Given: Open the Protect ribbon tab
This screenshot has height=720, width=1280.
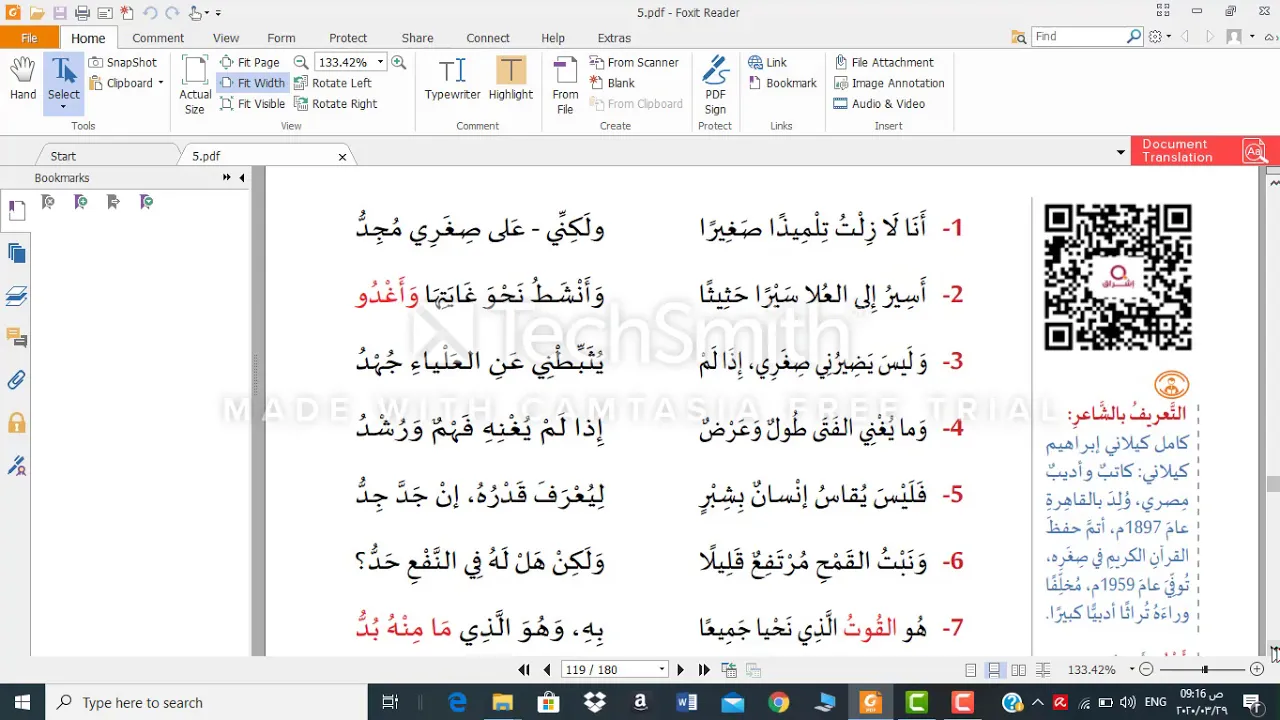Looking at the screenshot, I should pyautogui.click(x=348, y=38).
